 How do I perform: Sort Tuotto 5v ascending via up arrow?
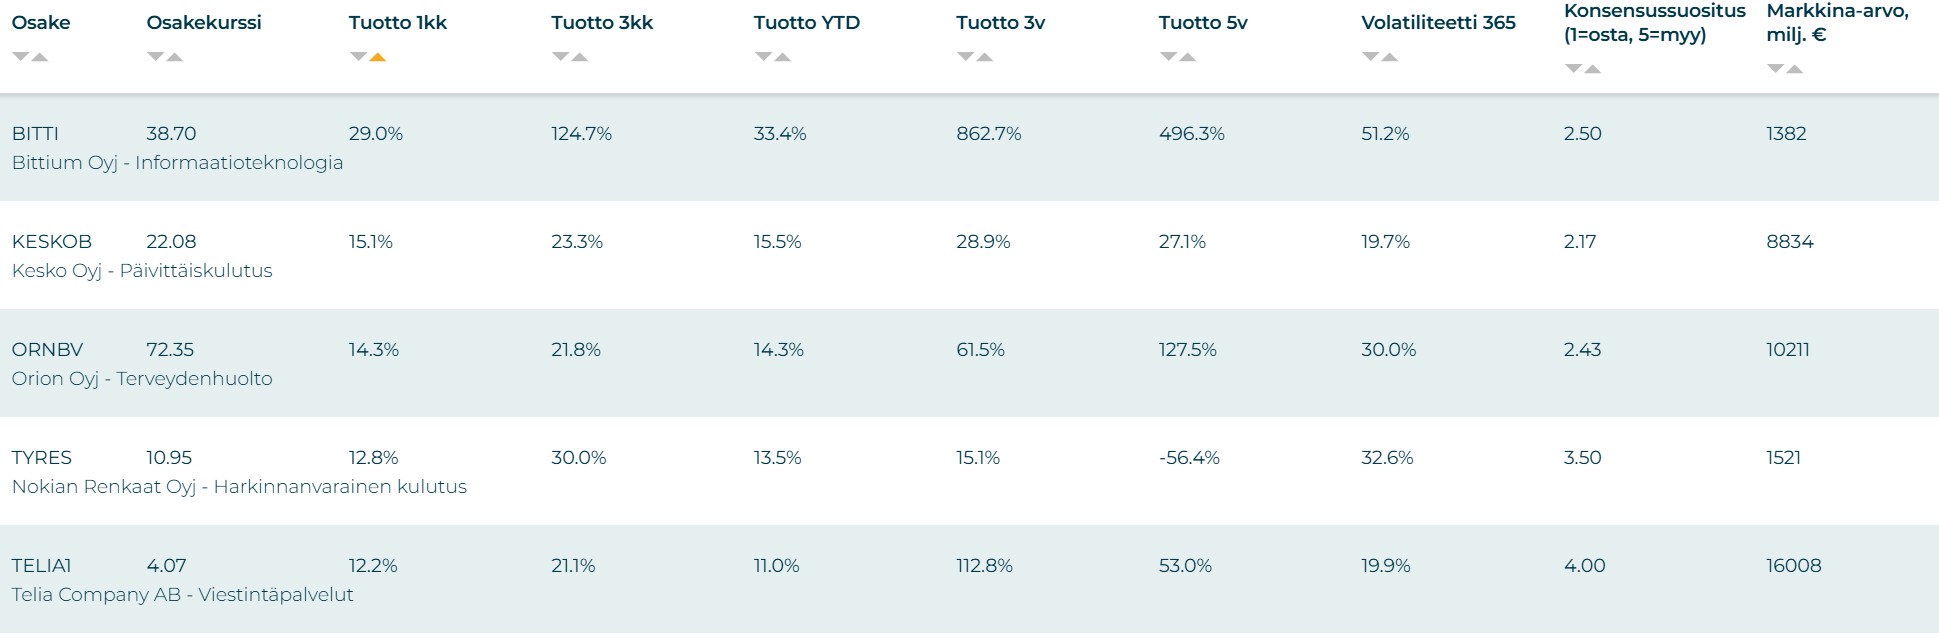pos(1188,57)
